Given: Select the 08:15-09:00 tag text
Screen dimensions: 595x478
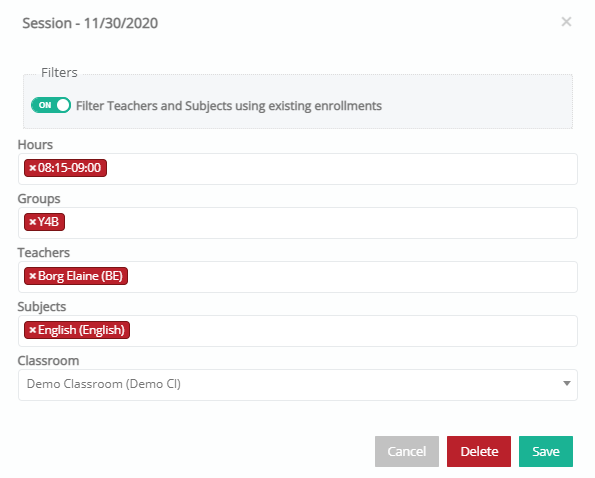Looking at the screenshot, I should click(x=69, y=168).
